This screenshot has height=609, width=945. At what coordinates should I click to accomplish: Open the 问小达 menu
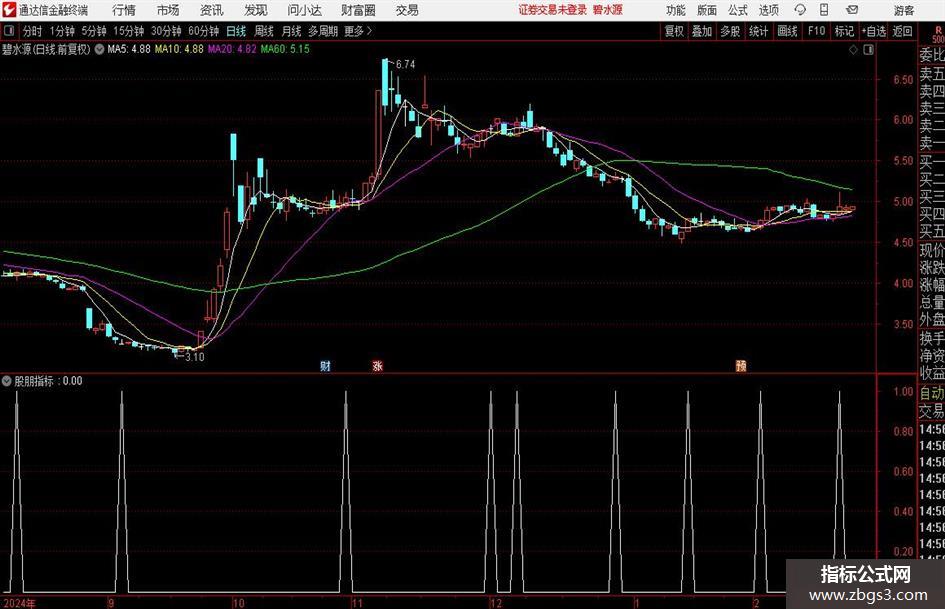tap(304, 10)
